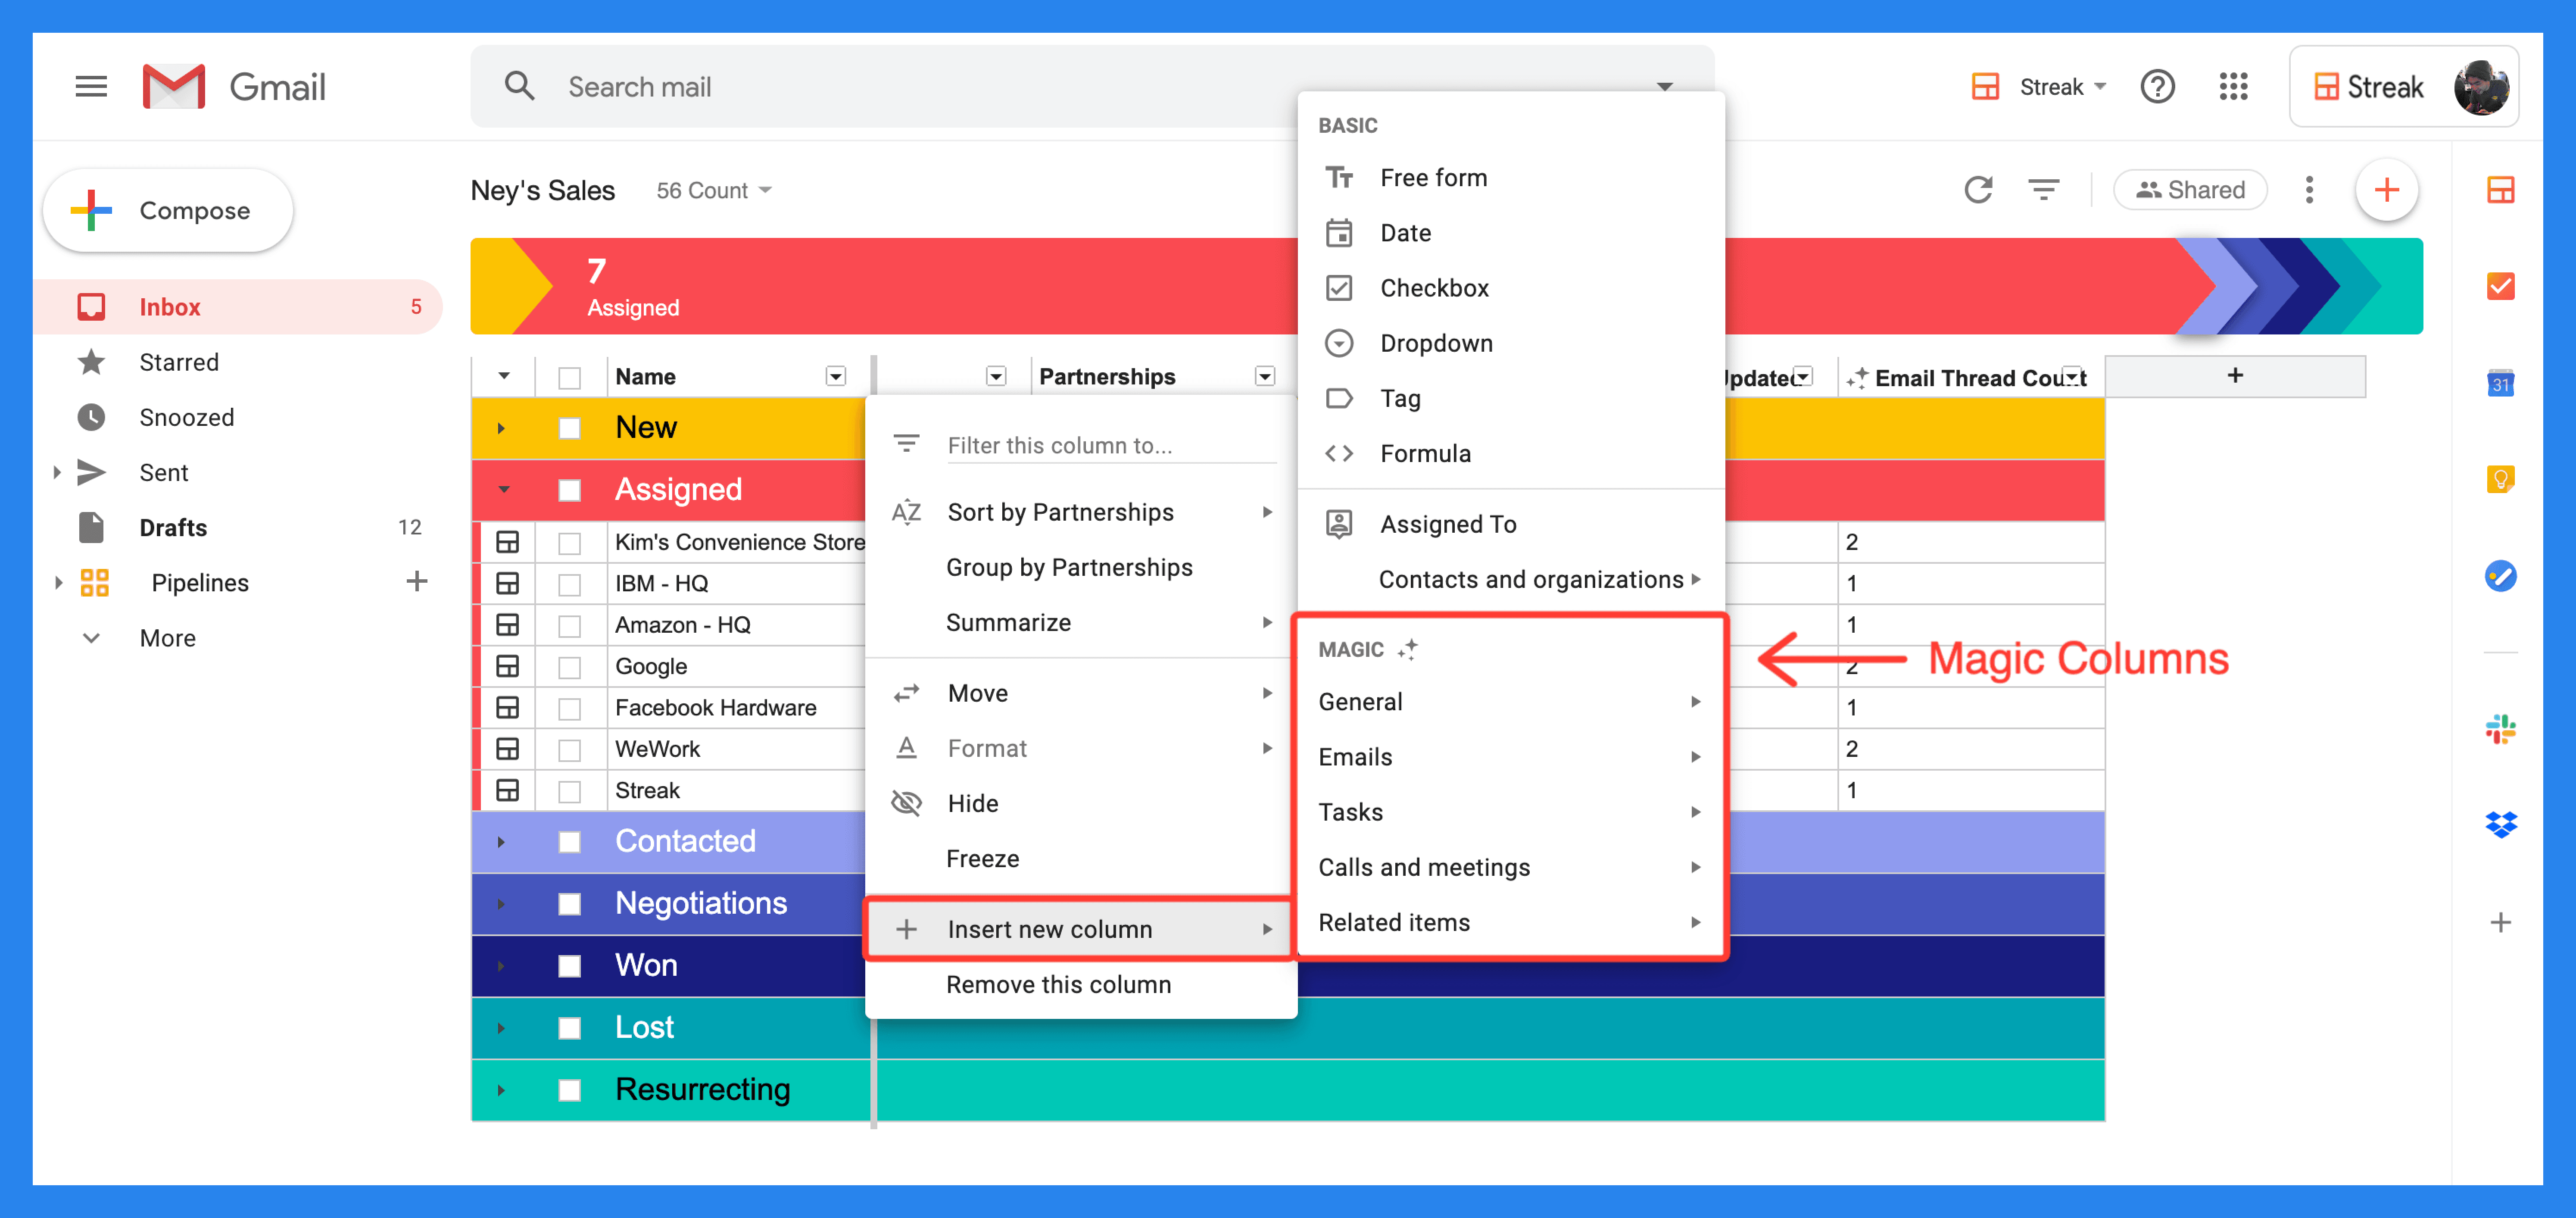2576x1218 pixels.
Task: Open the Dropbox add-on icon
Action: click(x=2500, y=825)
